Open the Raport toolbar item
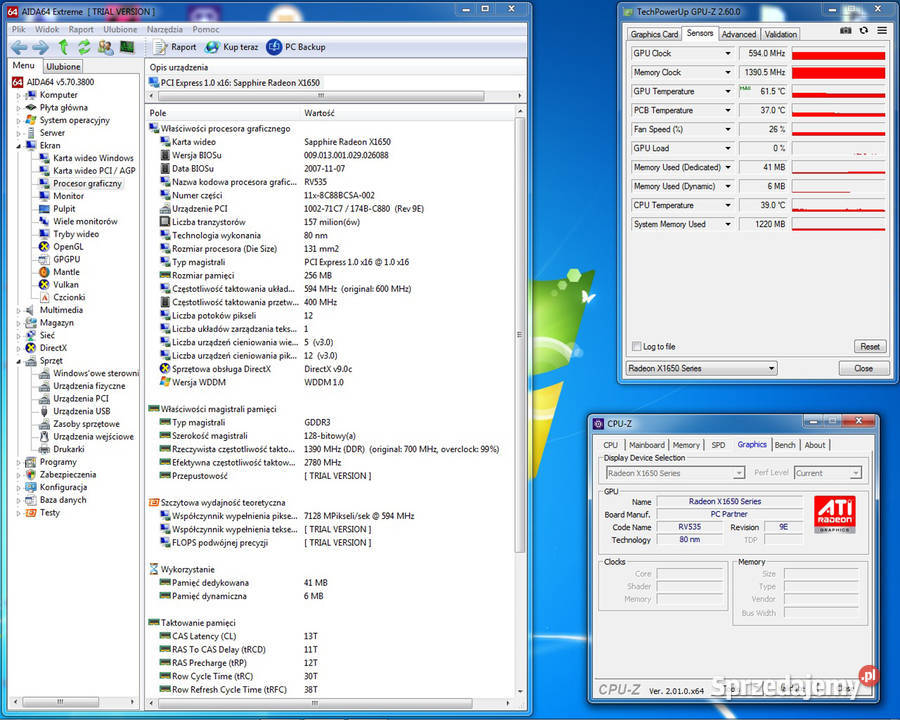This screenshot has width=900, height=720. (x=175, y=47)
